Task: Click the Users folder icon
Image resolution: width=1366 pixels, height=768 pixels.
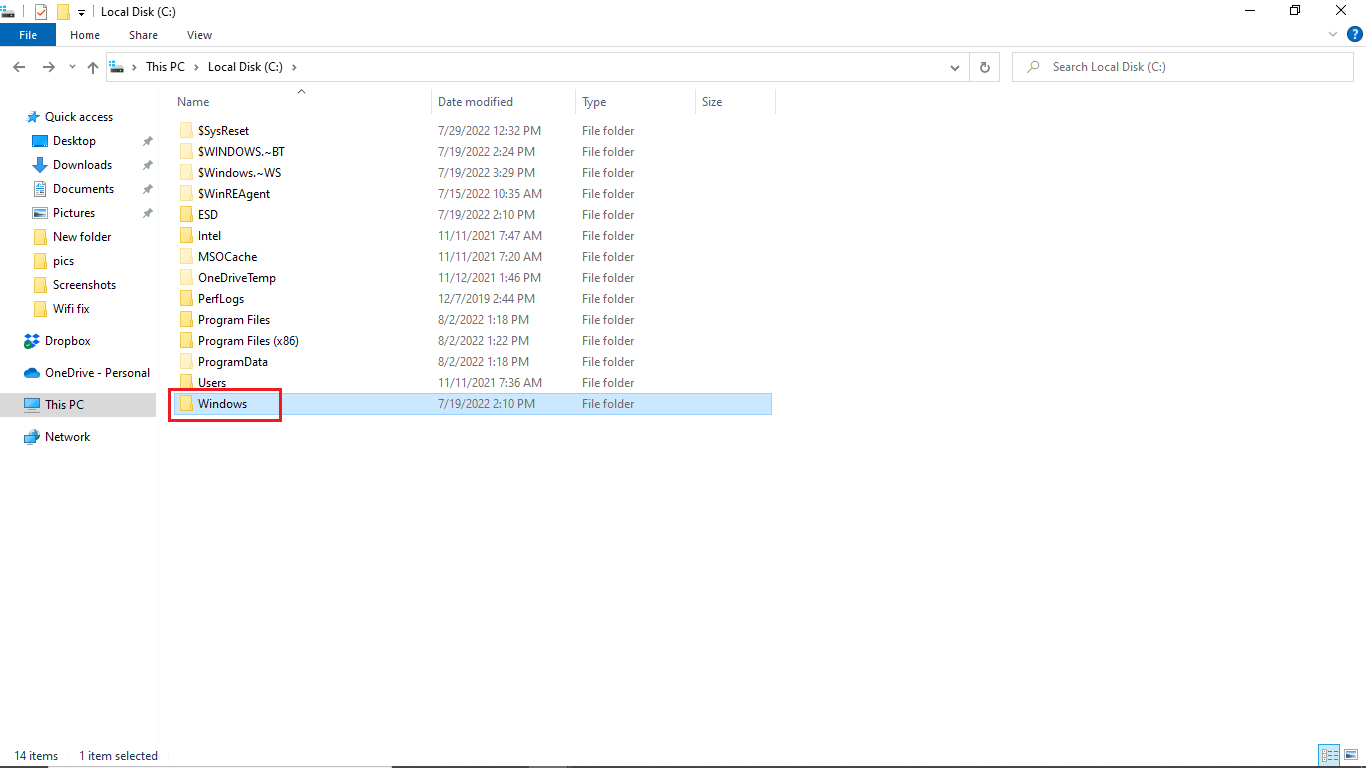Action: click(186, 383)
